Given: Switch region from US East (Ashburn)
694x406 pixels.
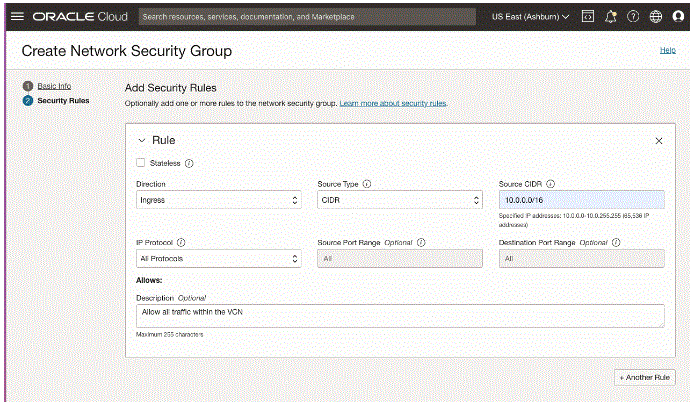Looking at the screenshot, I should [x=530, y=17].
